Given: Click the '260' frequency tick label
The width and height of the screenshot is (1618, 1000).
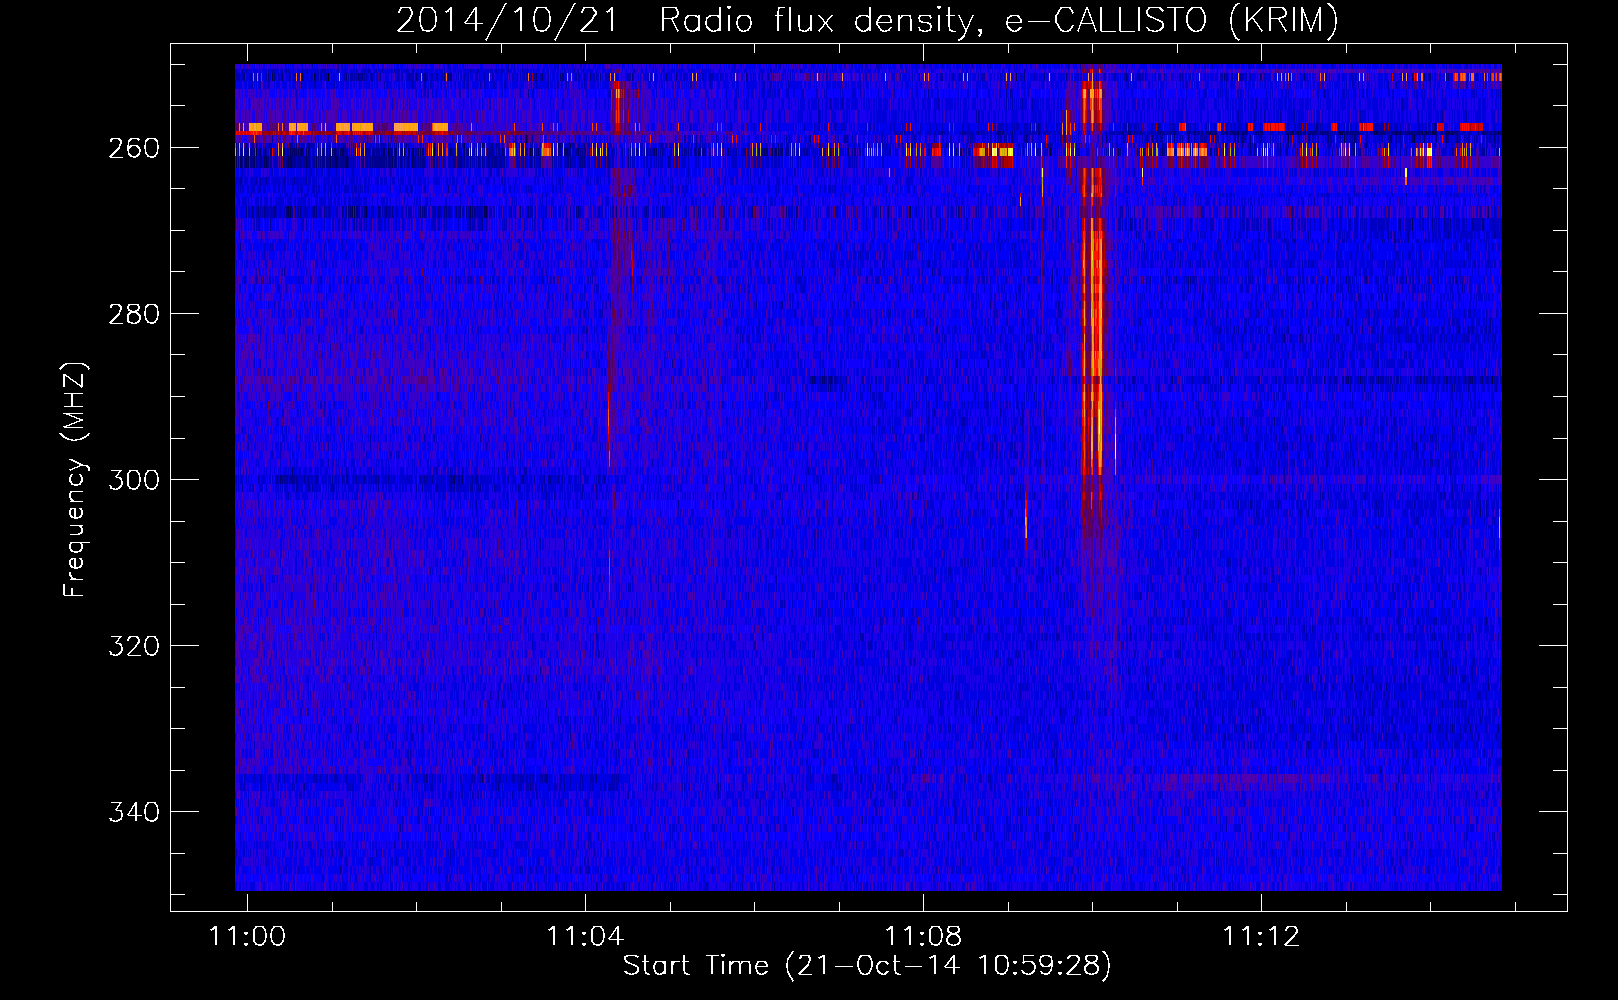Looking at the screenshot, I should [133, 148].
